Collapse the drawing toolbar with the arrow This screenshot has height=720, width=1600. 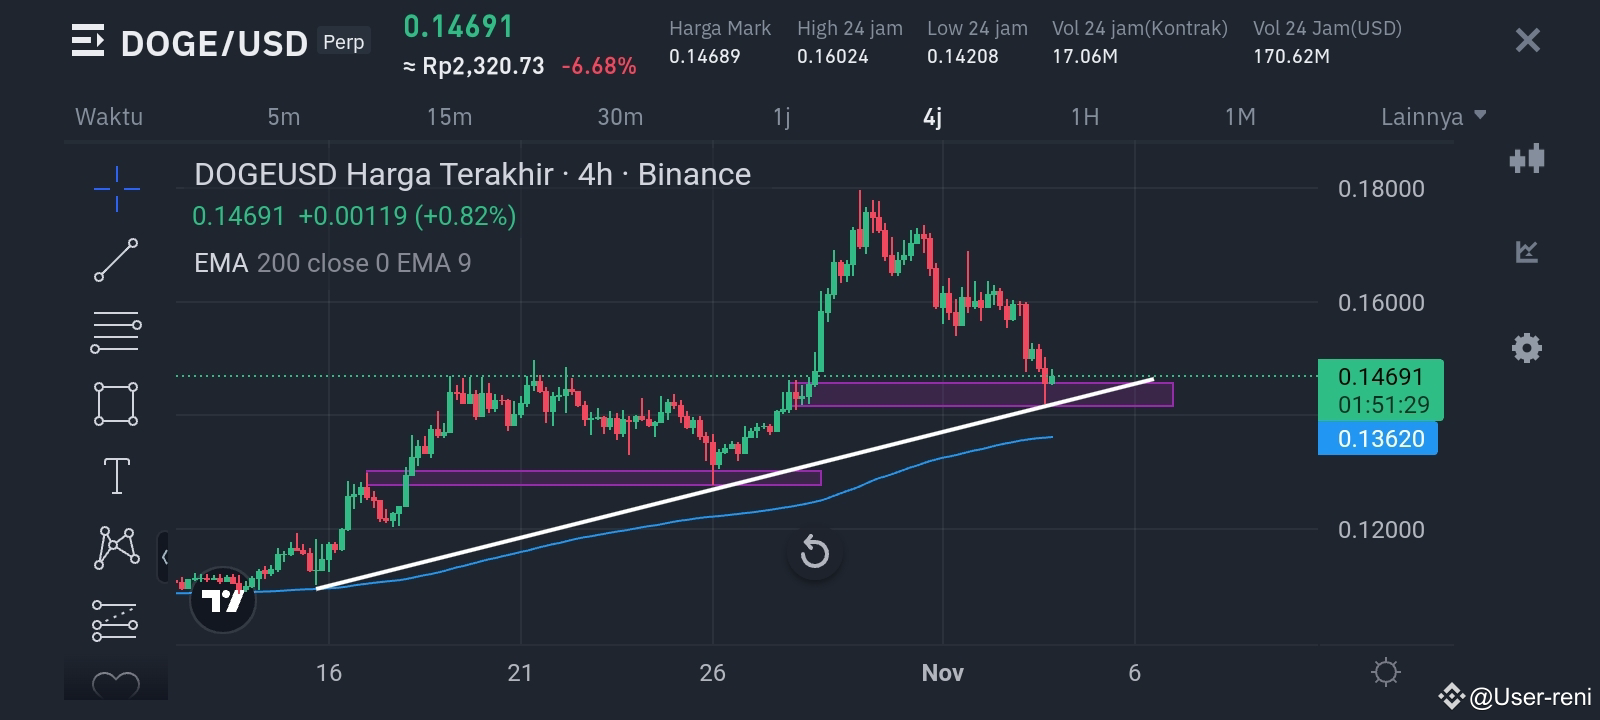pos(164,557)
